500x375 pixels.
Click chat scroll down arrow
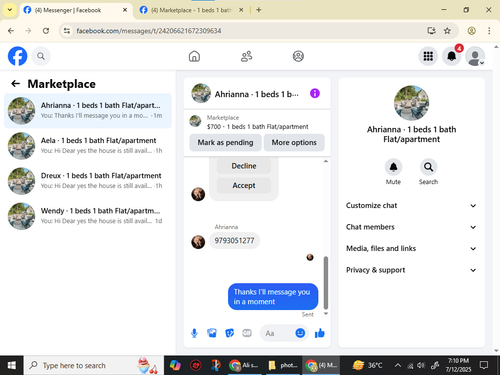point(326,313)
